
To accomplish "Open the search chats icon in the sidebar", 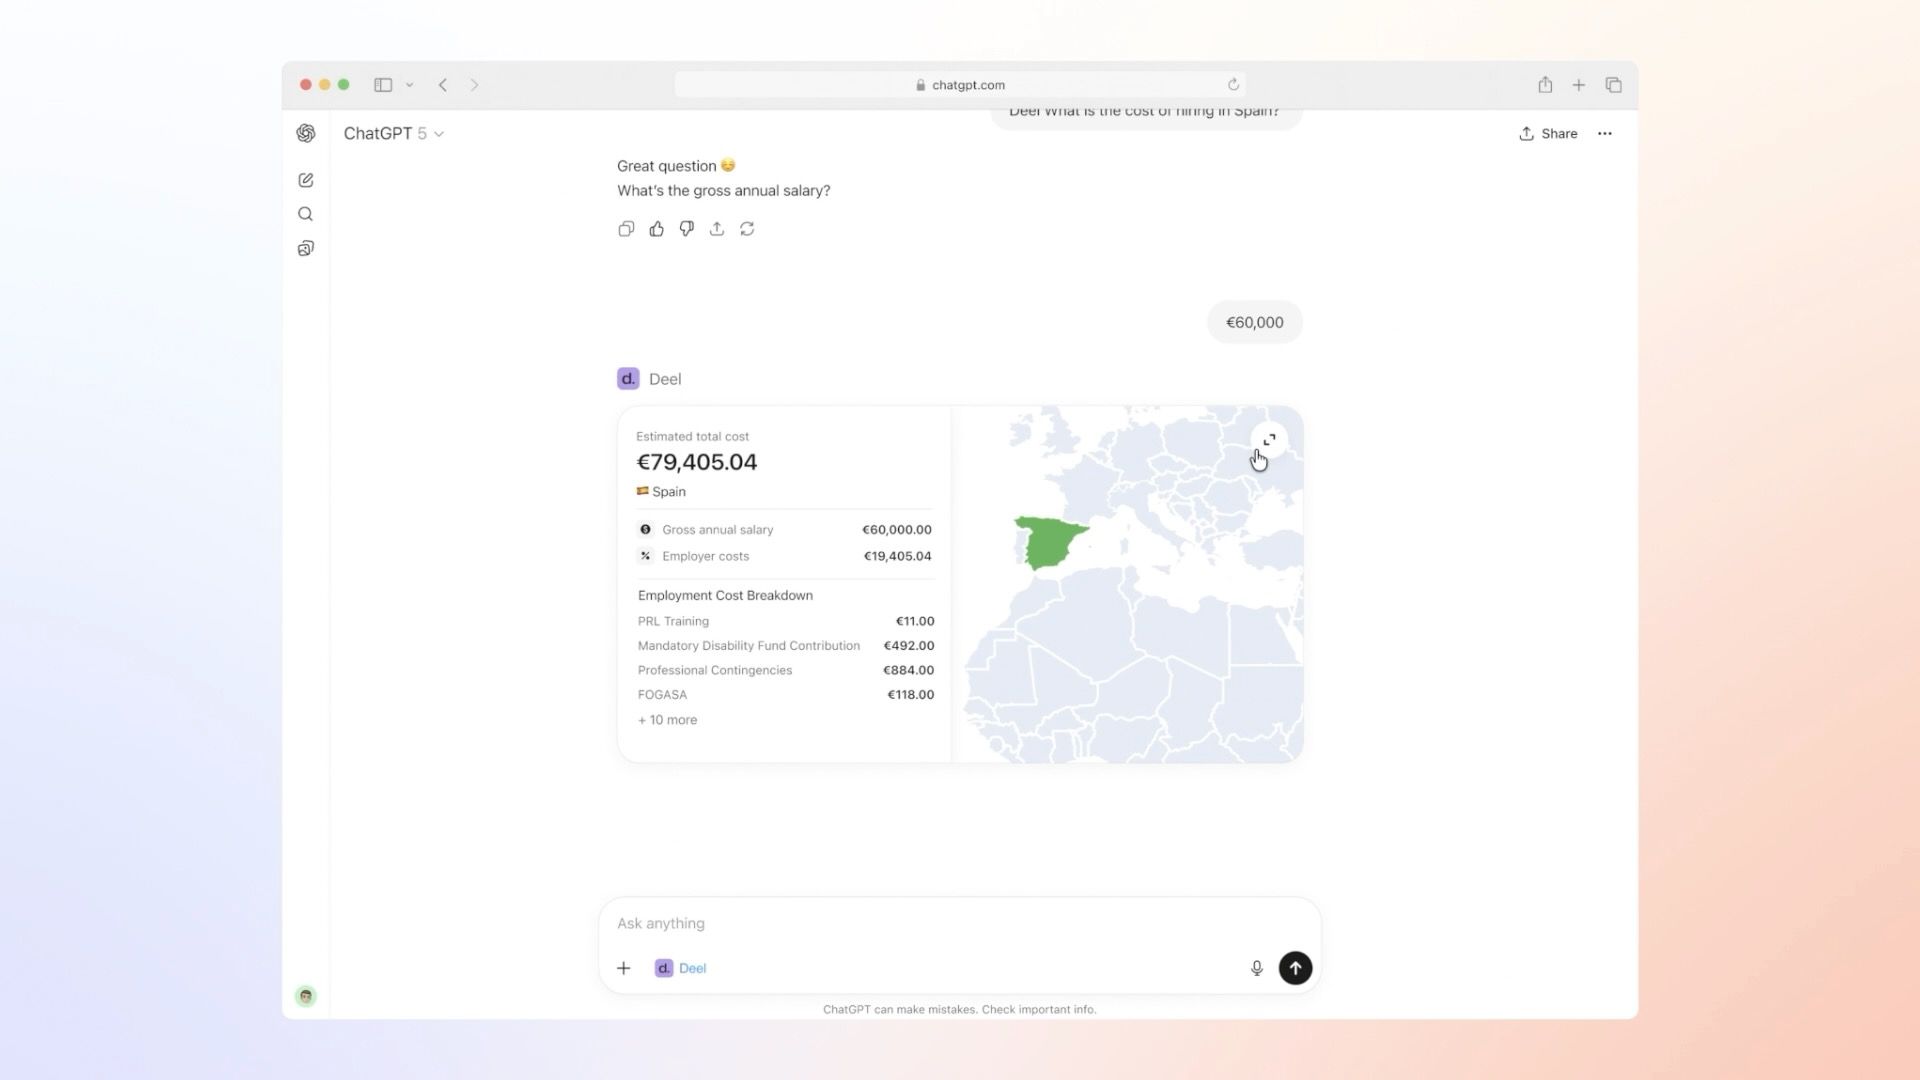I will 306,214.
